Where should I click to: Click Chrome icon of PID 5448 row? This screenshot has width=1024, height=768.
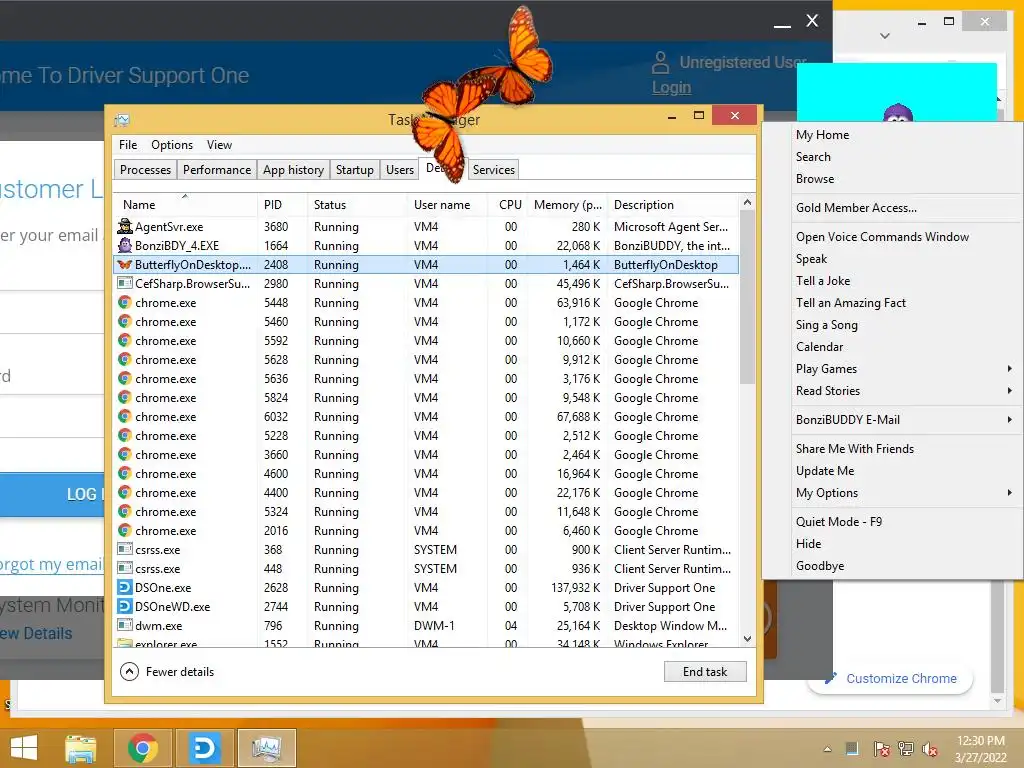pos(125,302)
